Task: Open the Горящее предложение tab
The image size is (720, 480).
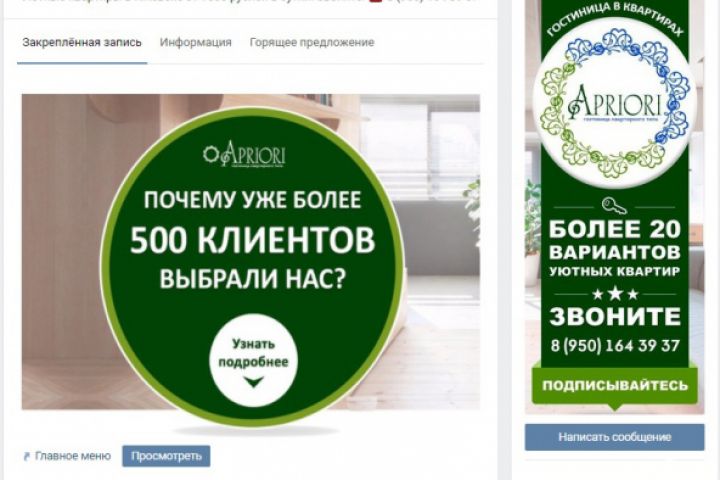Action: (x=312, y=42)
